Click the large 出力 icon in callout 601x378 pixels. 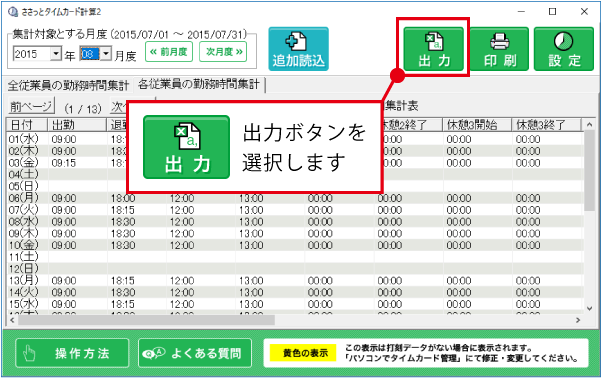[186, 147]
